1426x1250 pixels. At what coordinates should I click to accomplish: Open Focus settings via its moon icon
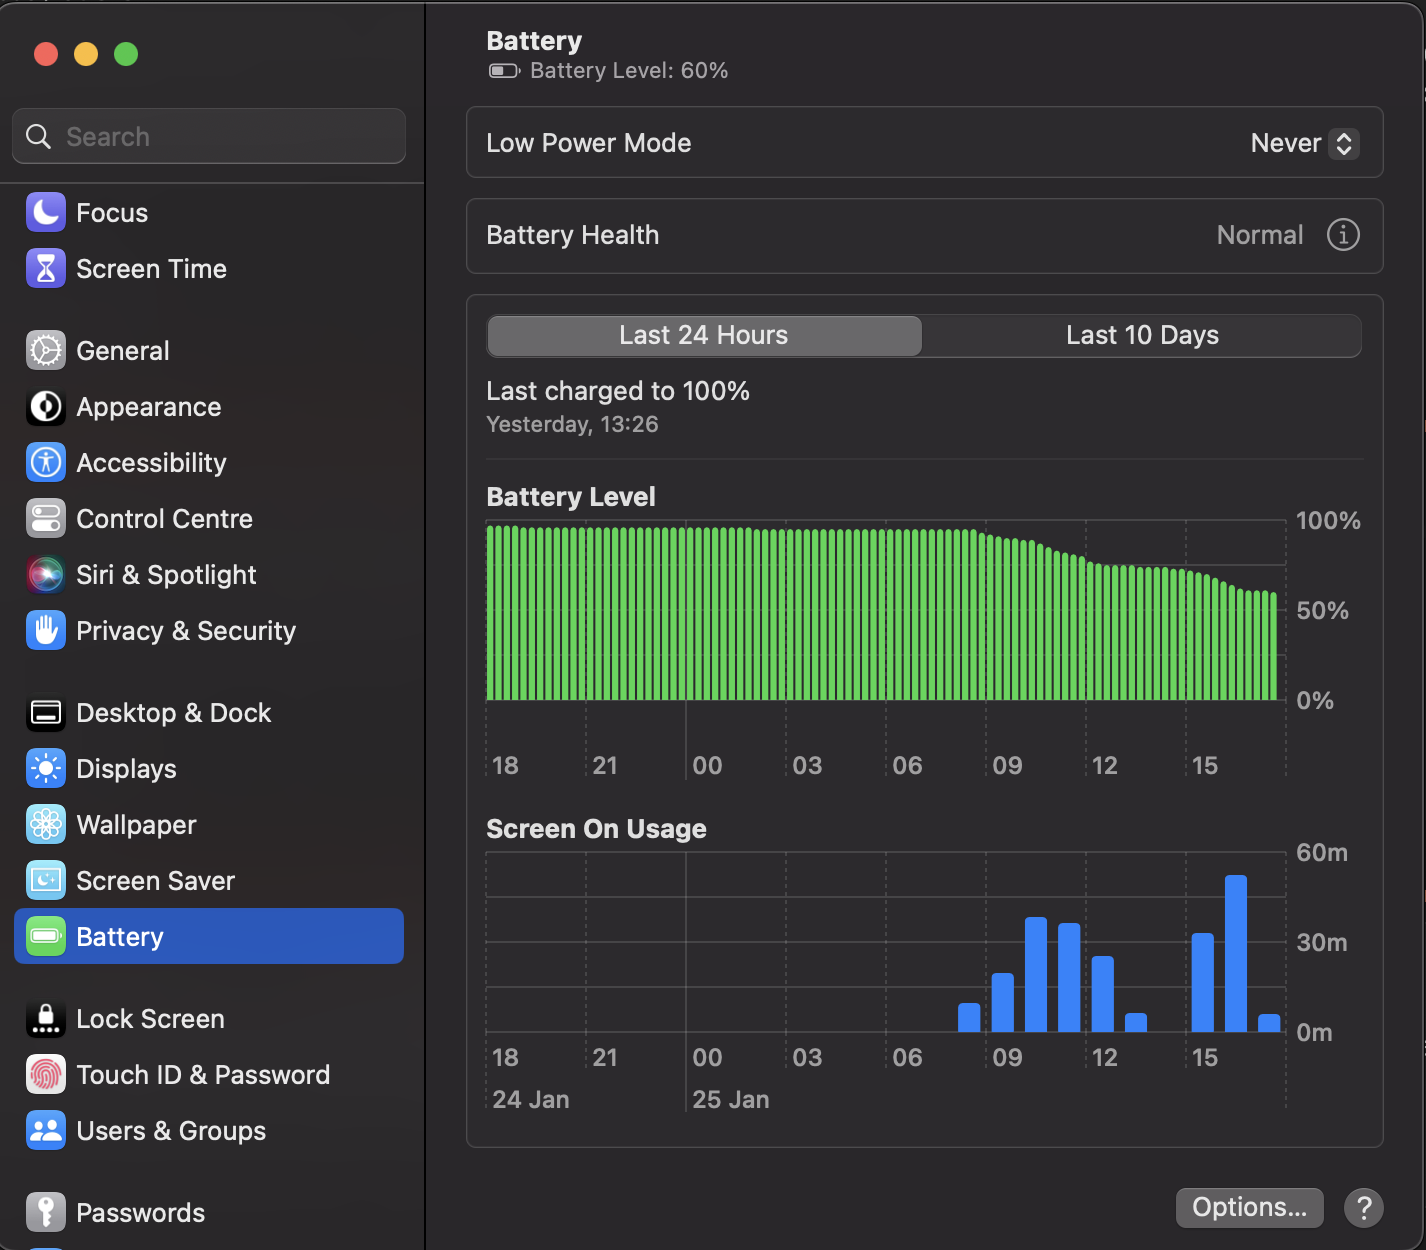tap(46, 213)
